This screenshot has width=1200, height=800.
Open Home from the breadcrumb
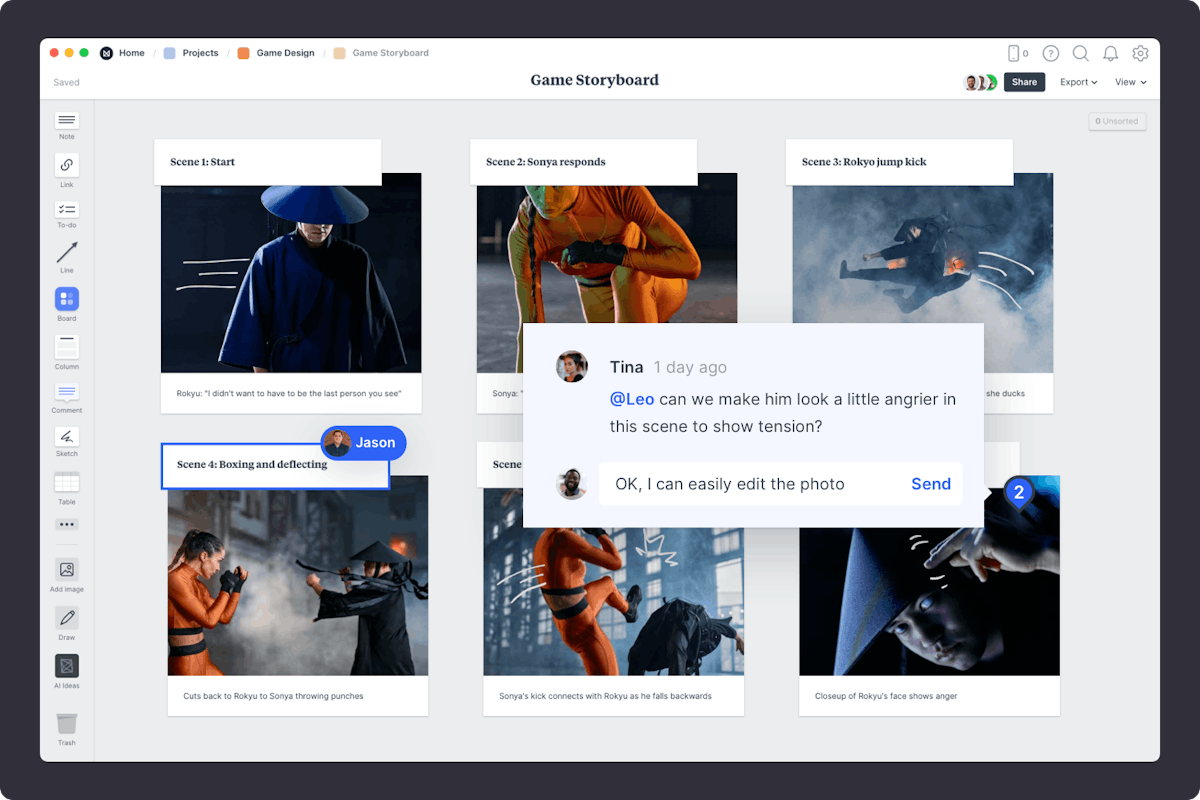point(131,52)
